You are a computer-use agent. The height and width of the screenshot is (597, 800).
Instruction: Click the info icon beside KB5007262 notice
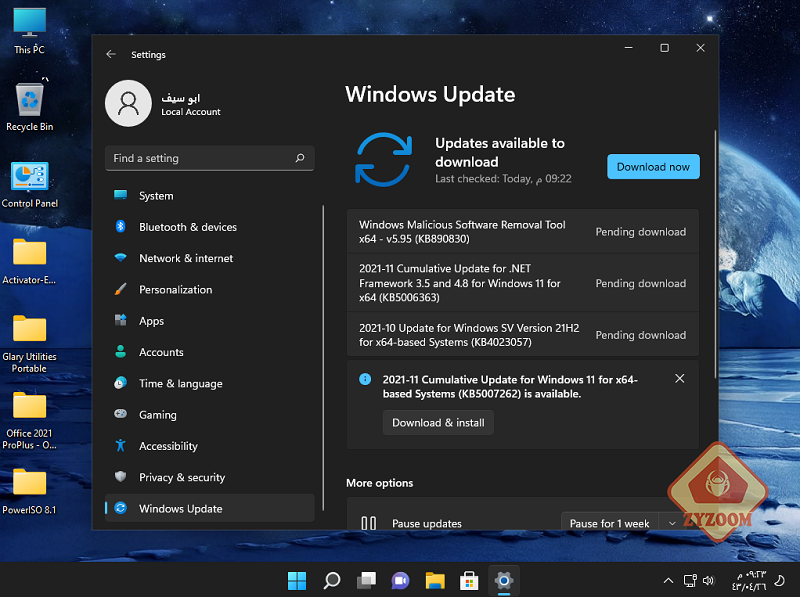click(365, 379)
